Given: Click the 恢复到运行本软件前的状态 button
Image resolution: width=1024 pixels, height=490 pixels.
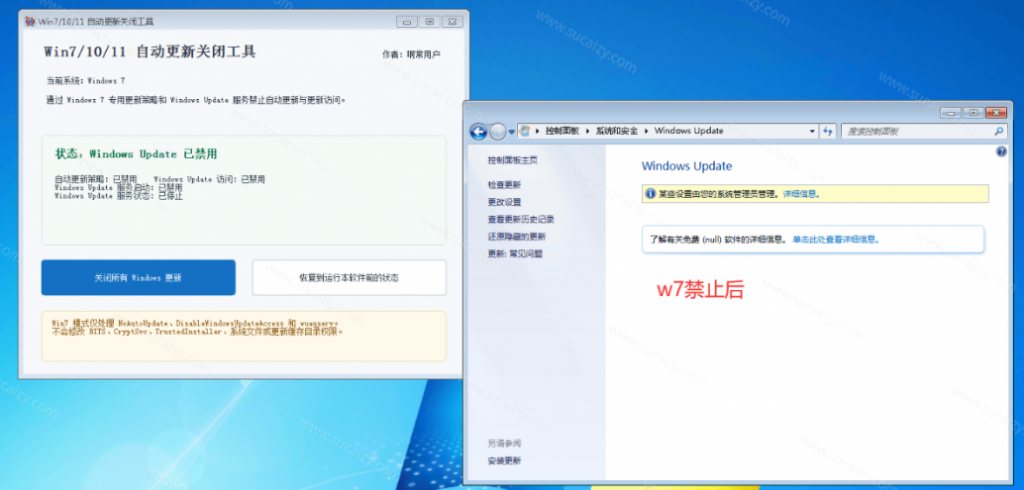Looking at the screenshot, I should pyautogui.click(x=349, y=278).
